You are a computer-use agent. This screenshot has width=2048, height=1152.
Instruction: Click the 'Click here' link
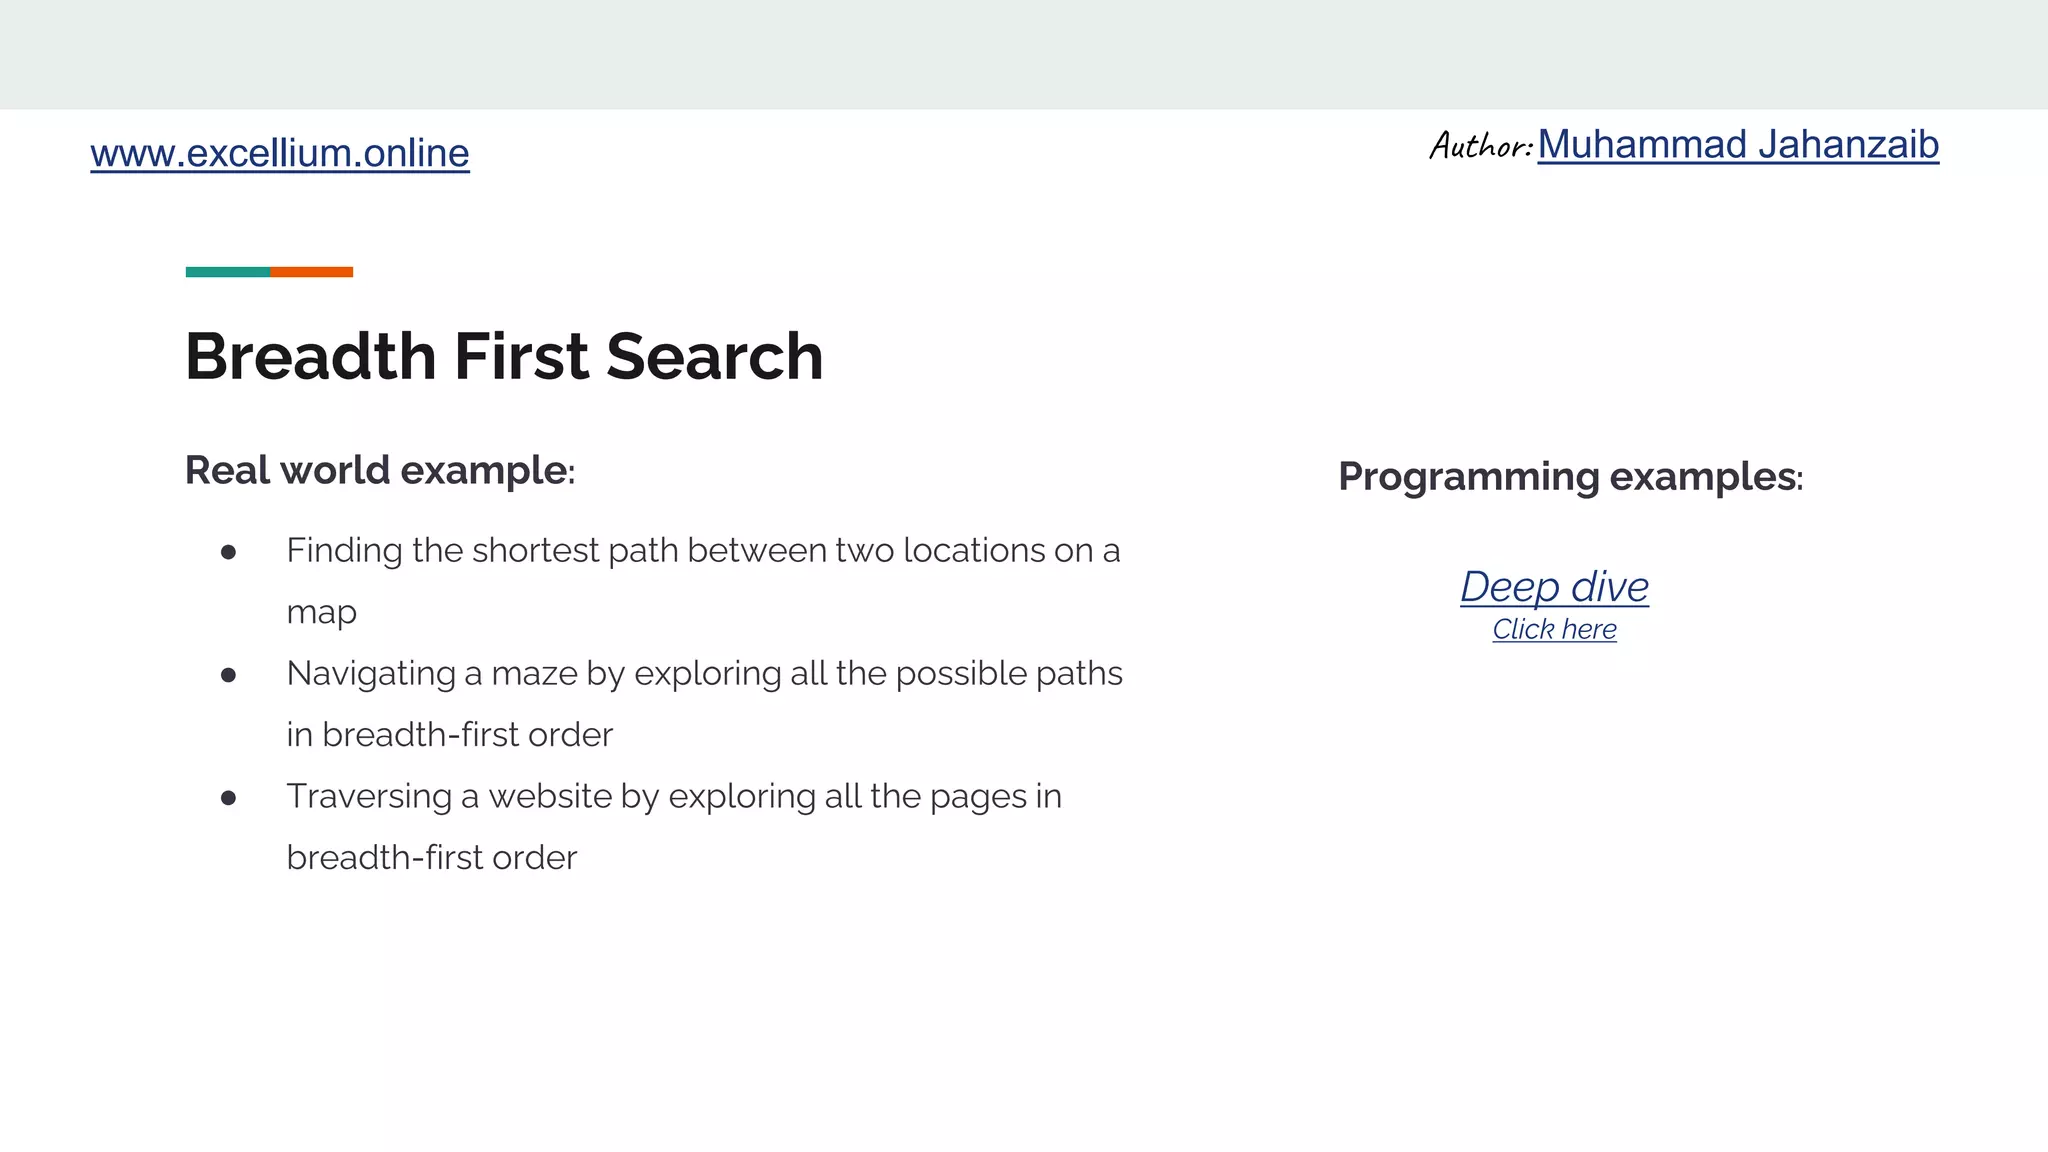[1554, 629]
